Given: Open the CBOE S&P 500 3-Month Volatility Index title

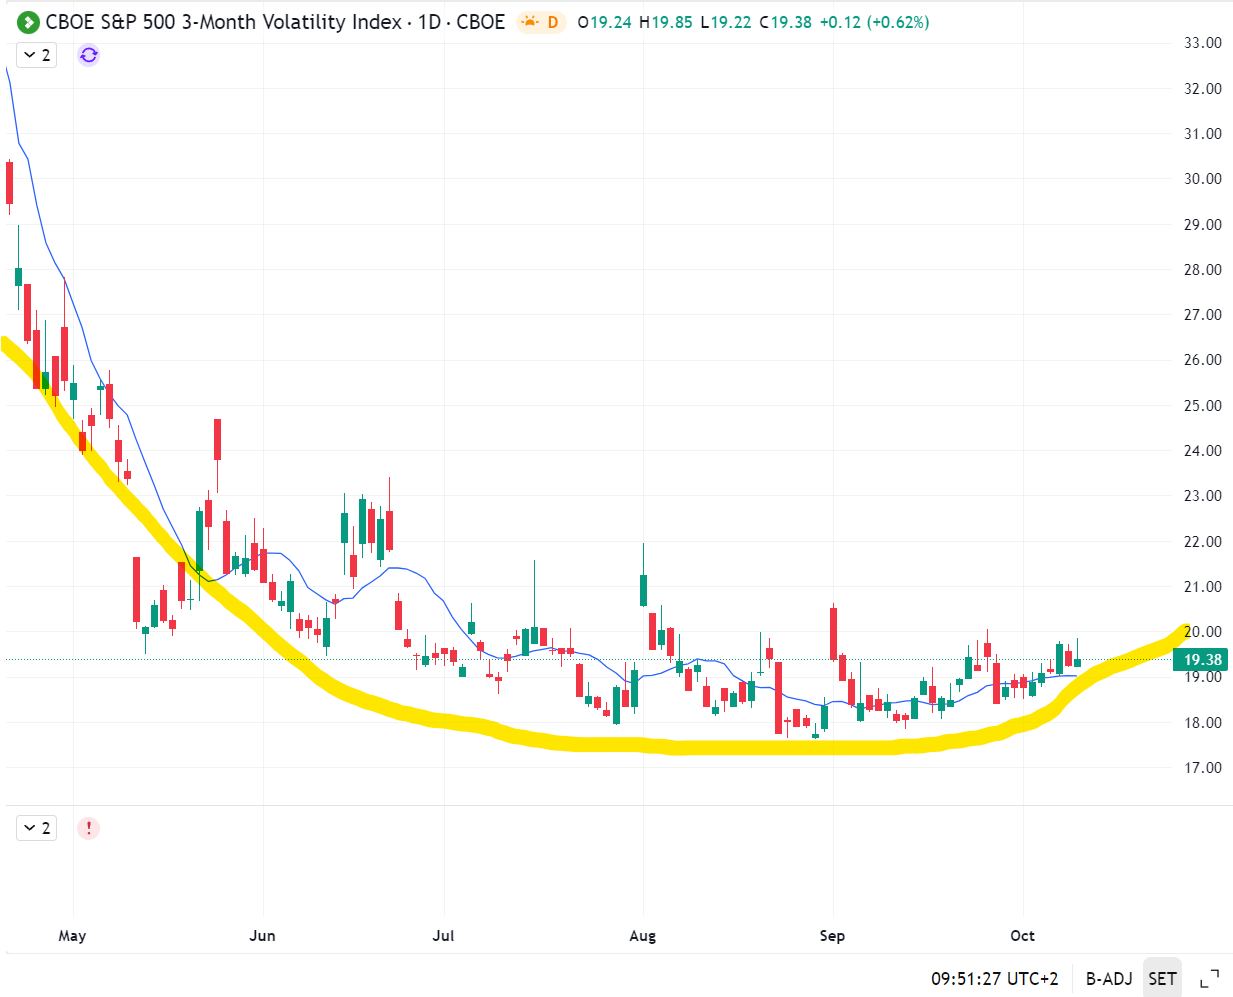Looking at the screenshot, I should [275, 22].
